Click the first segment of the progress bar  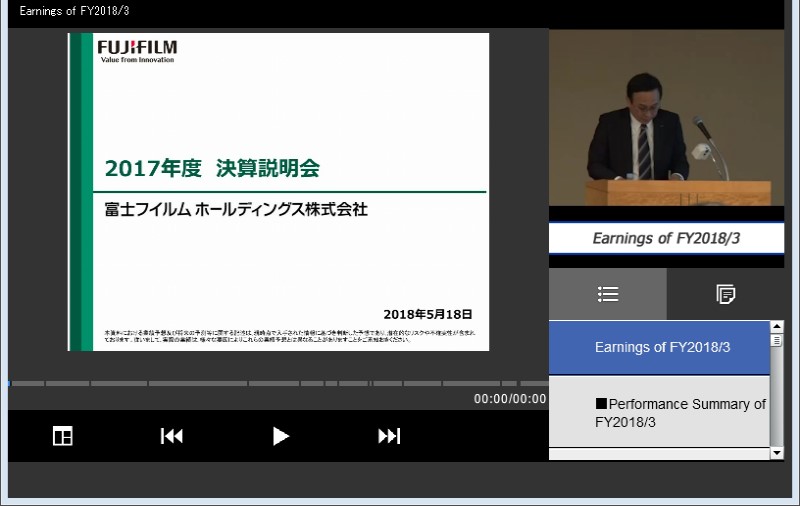point(28,383)
